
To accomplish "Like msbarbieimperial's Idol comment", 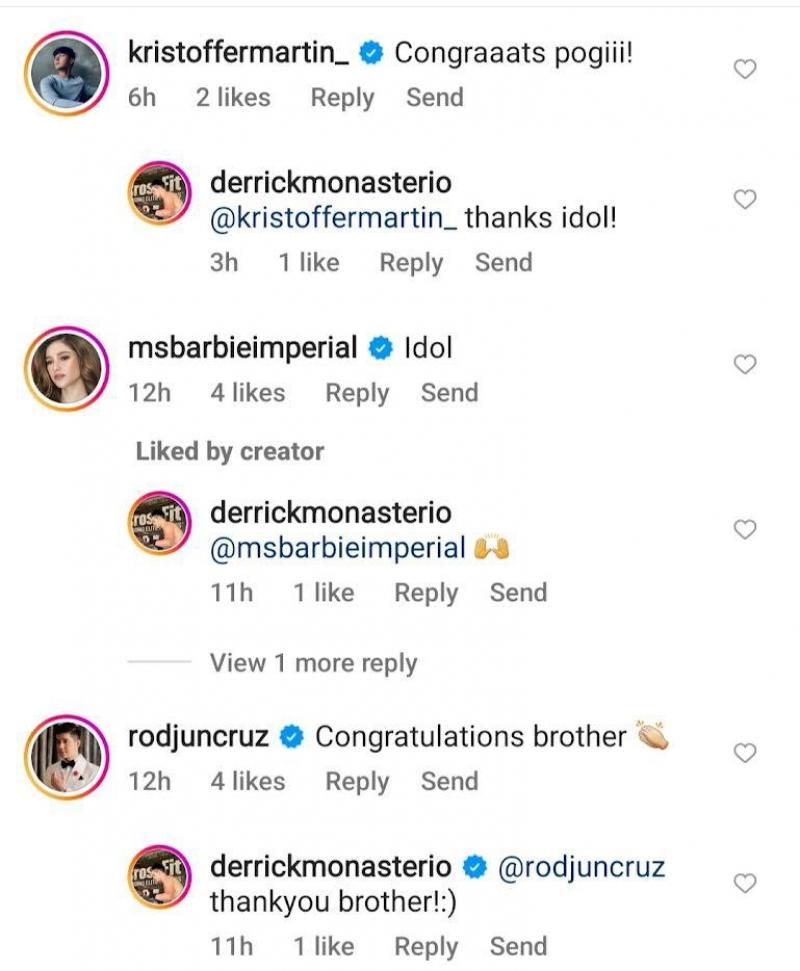I will pos(745,365).
